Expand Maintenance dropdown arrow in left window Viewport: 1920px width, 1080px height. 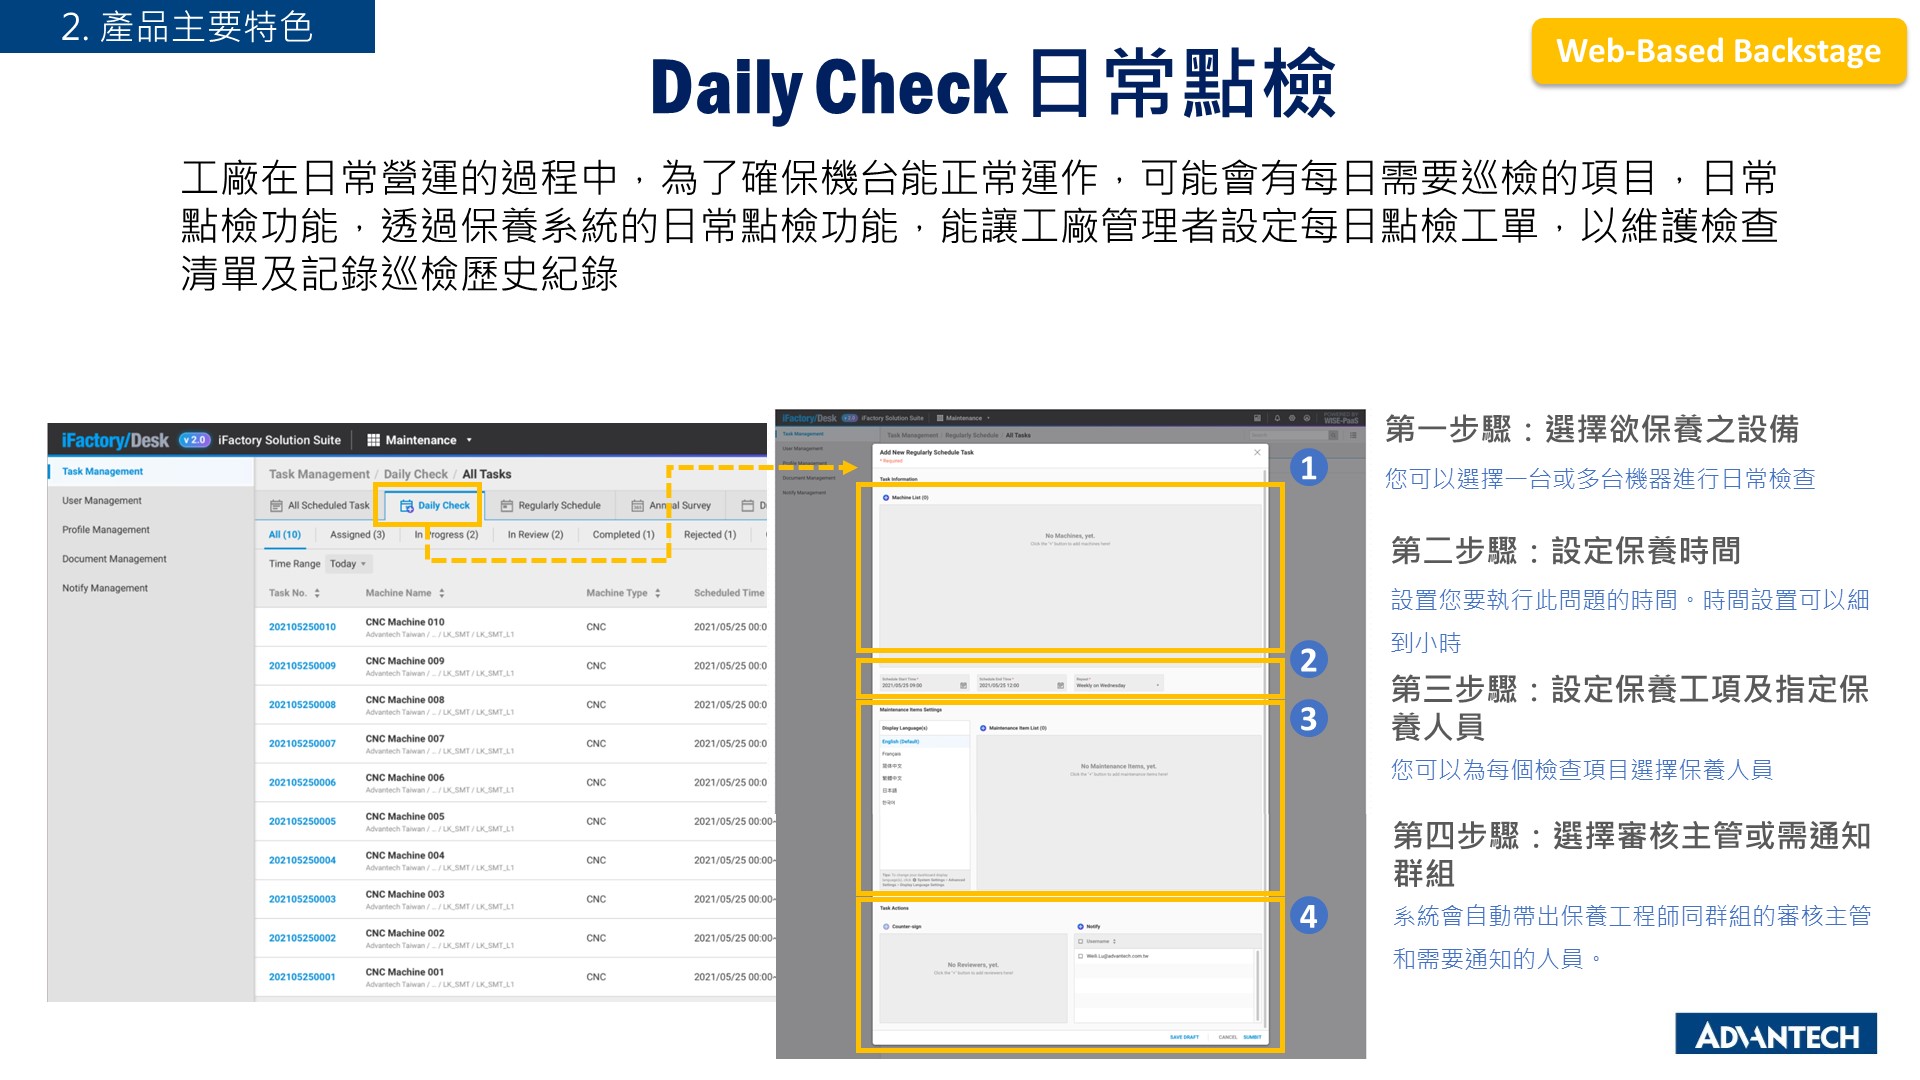(469, 440)
